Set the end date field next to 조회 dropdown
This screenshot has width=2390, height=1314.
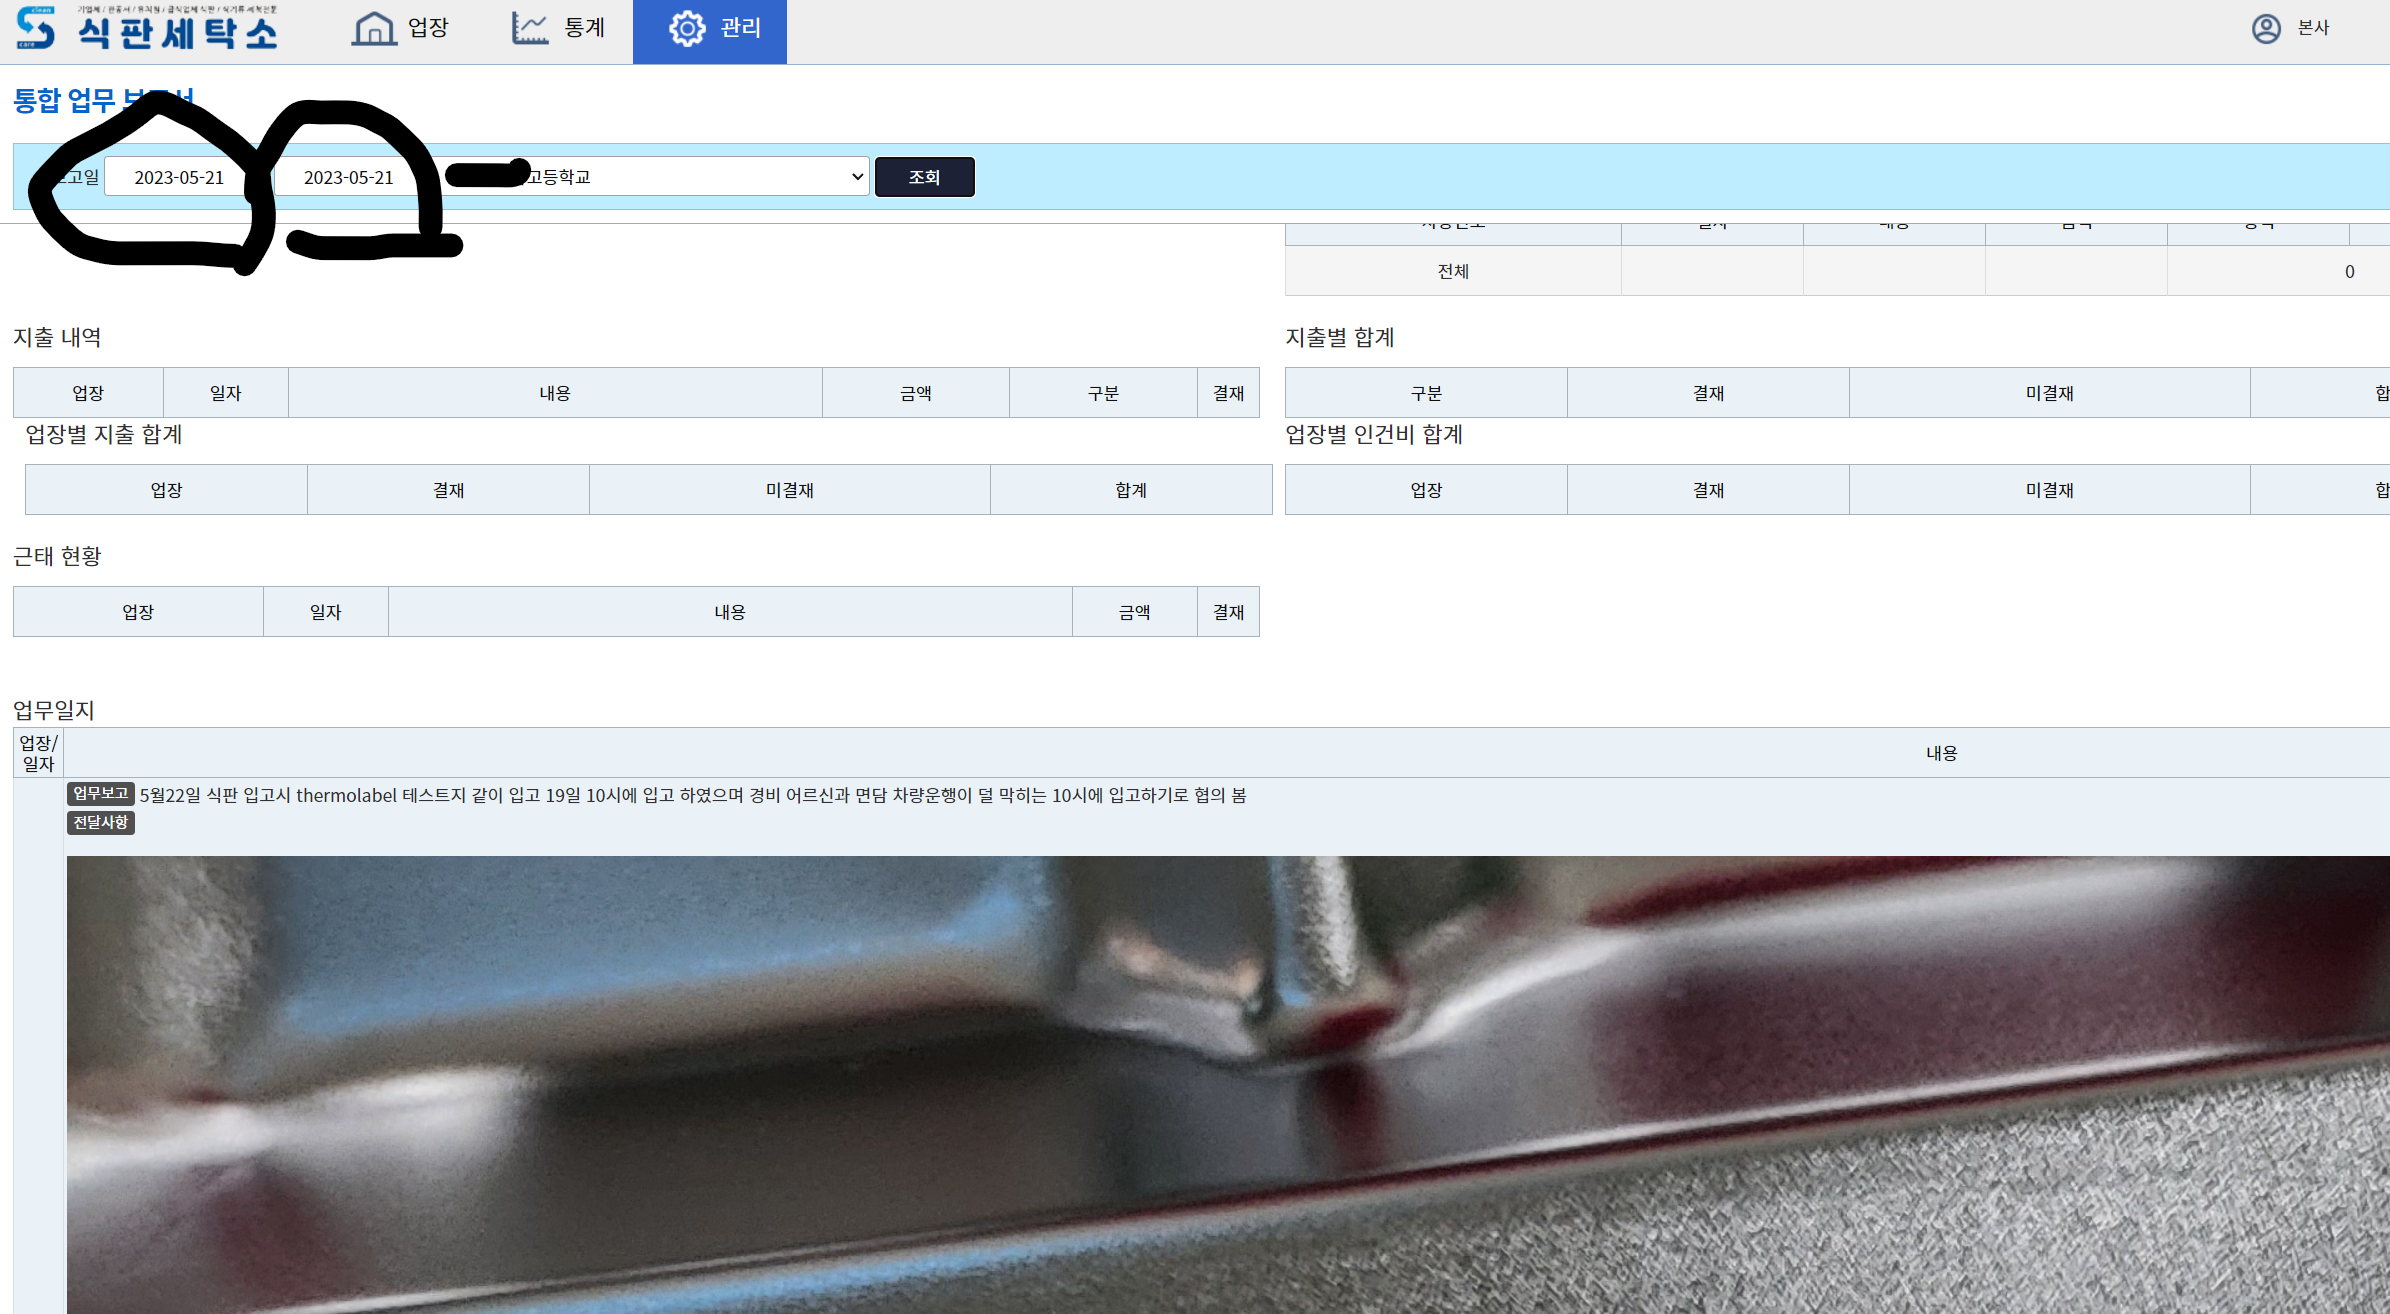click(x=349, y=177)
